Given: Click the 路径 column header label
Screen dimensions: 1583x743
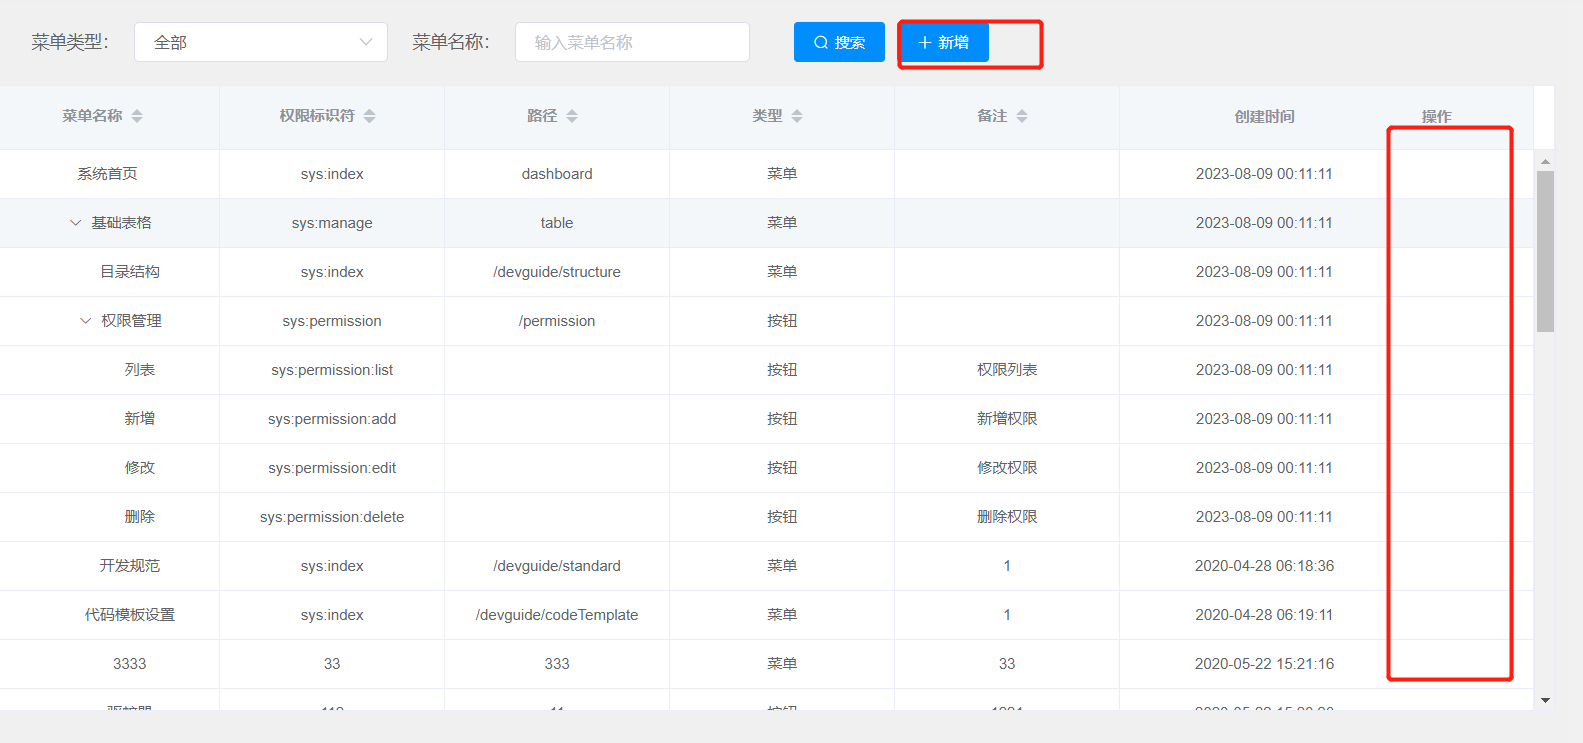Looking at the screenshot, I should click(542, 116).
